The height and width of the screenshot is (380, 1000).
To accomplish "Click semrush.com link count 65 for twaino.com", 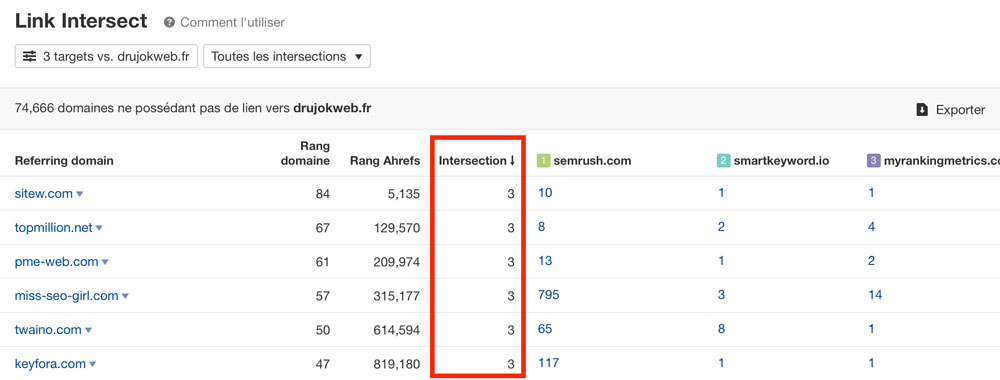I will (545, 329).
